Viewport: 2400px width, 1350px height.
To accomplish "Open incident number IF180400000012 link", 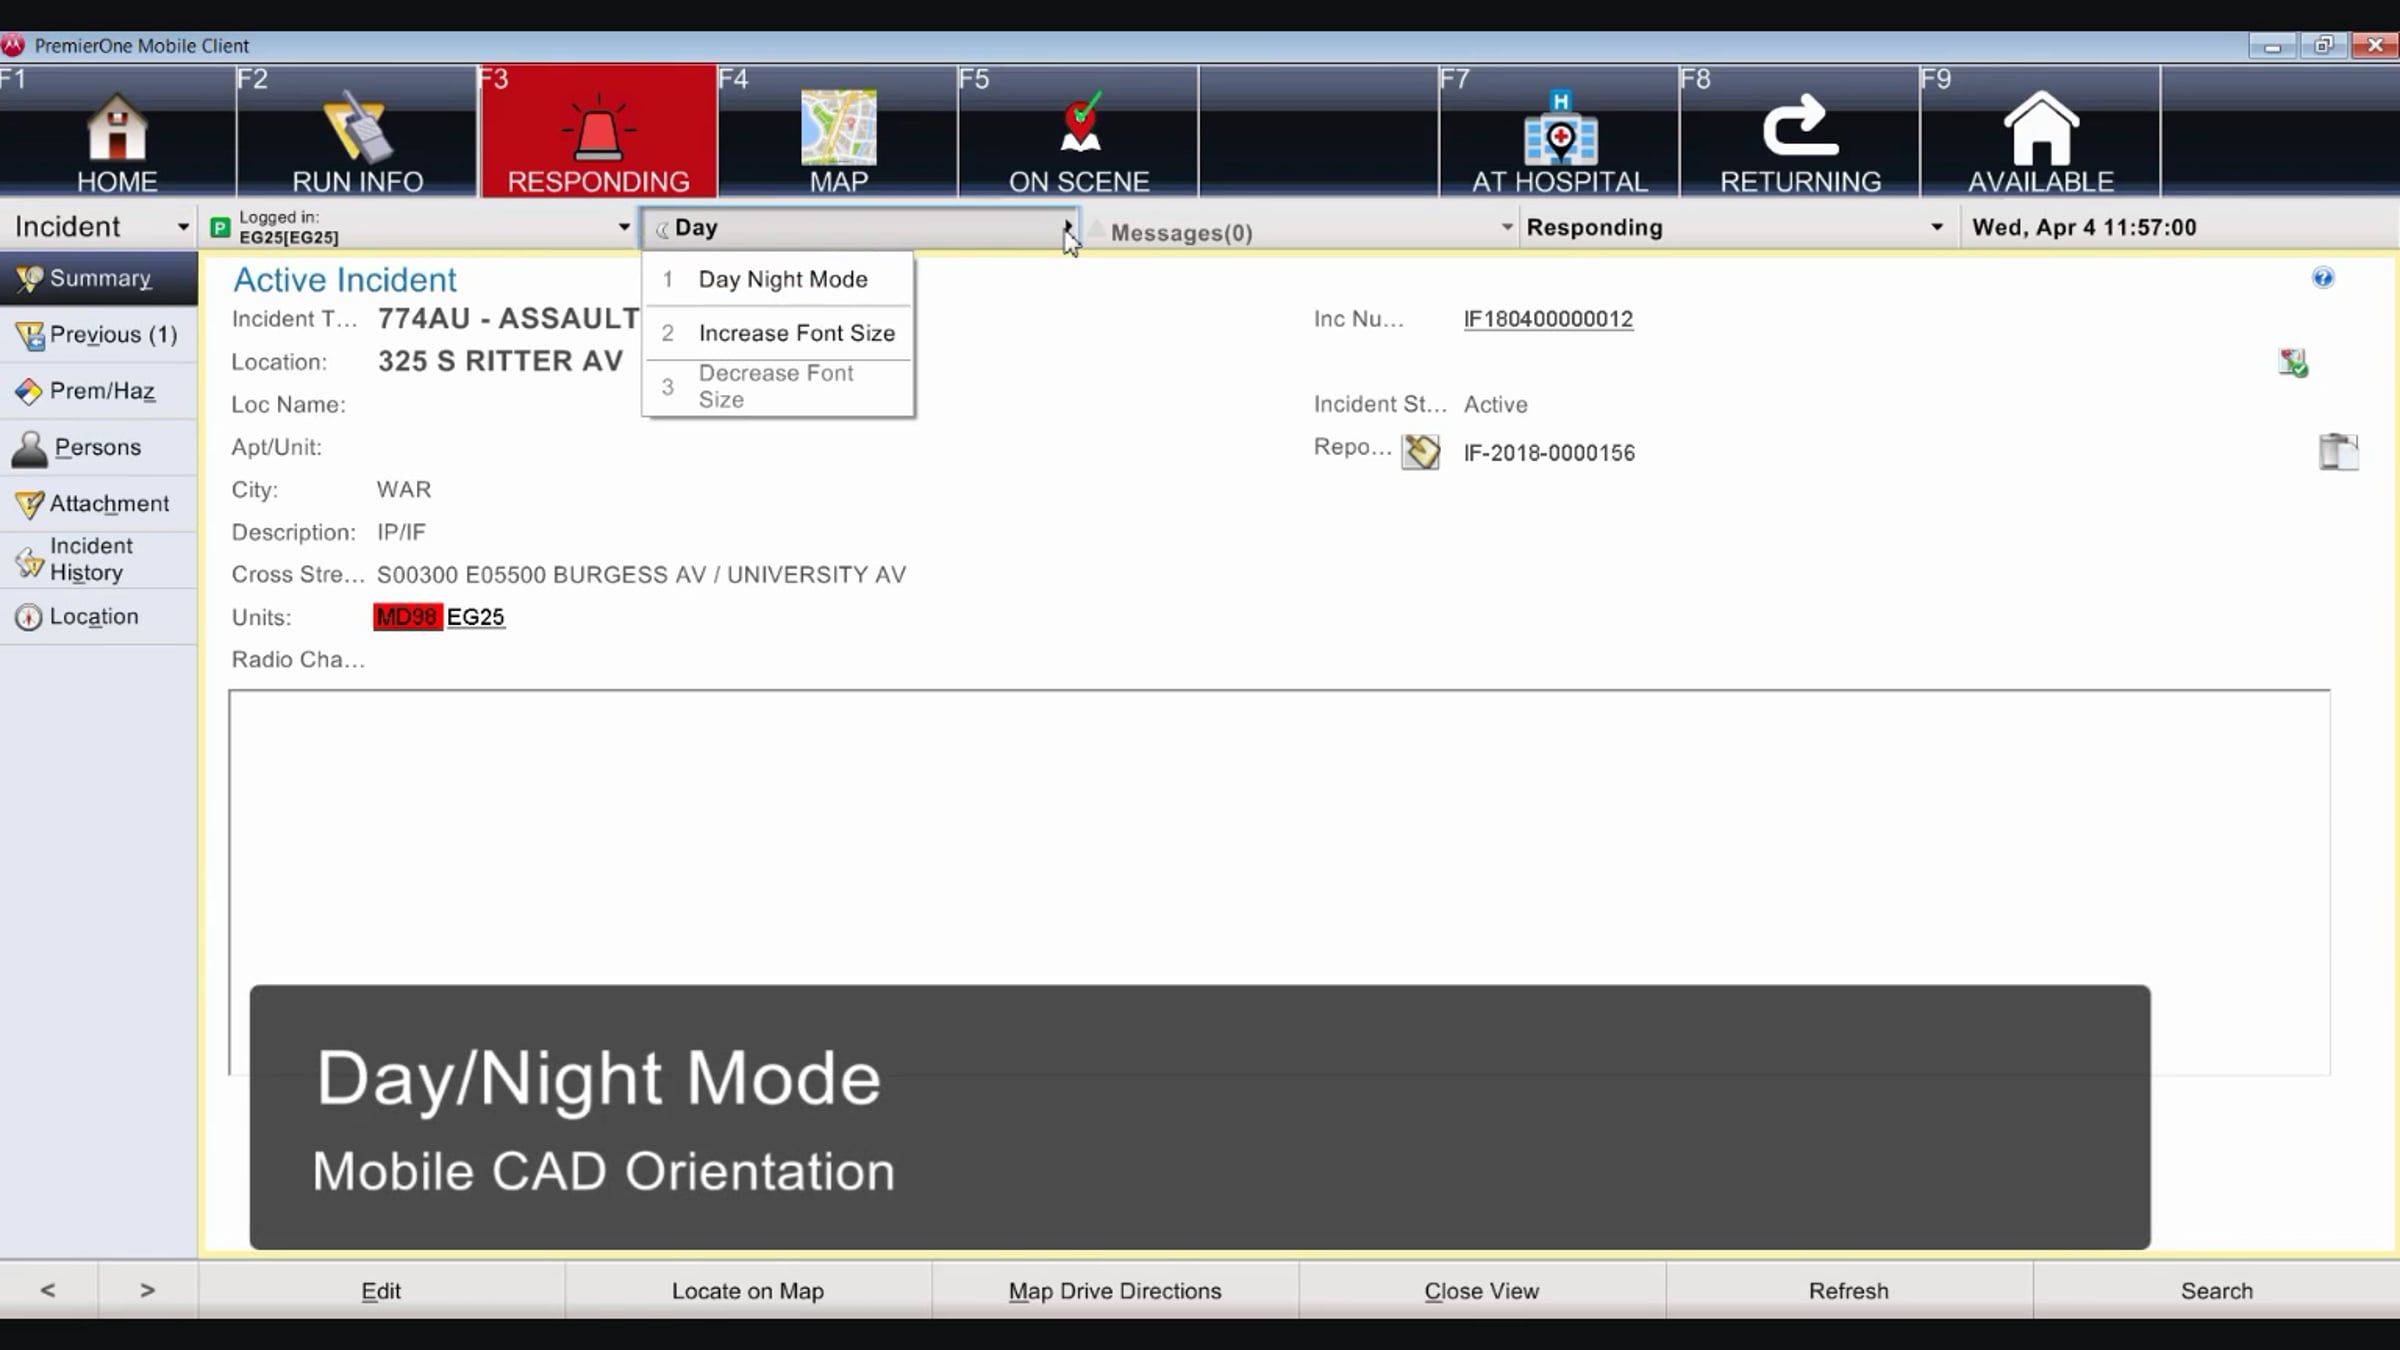I will (x=1548, y=319).
